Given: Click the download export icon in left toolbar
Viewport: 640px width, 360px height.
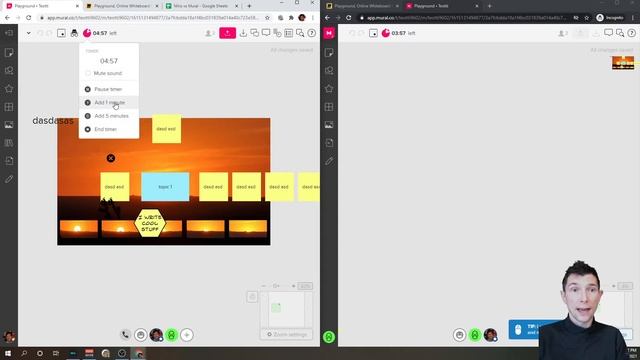Looking at the screenshot, I should coord(243,33).
